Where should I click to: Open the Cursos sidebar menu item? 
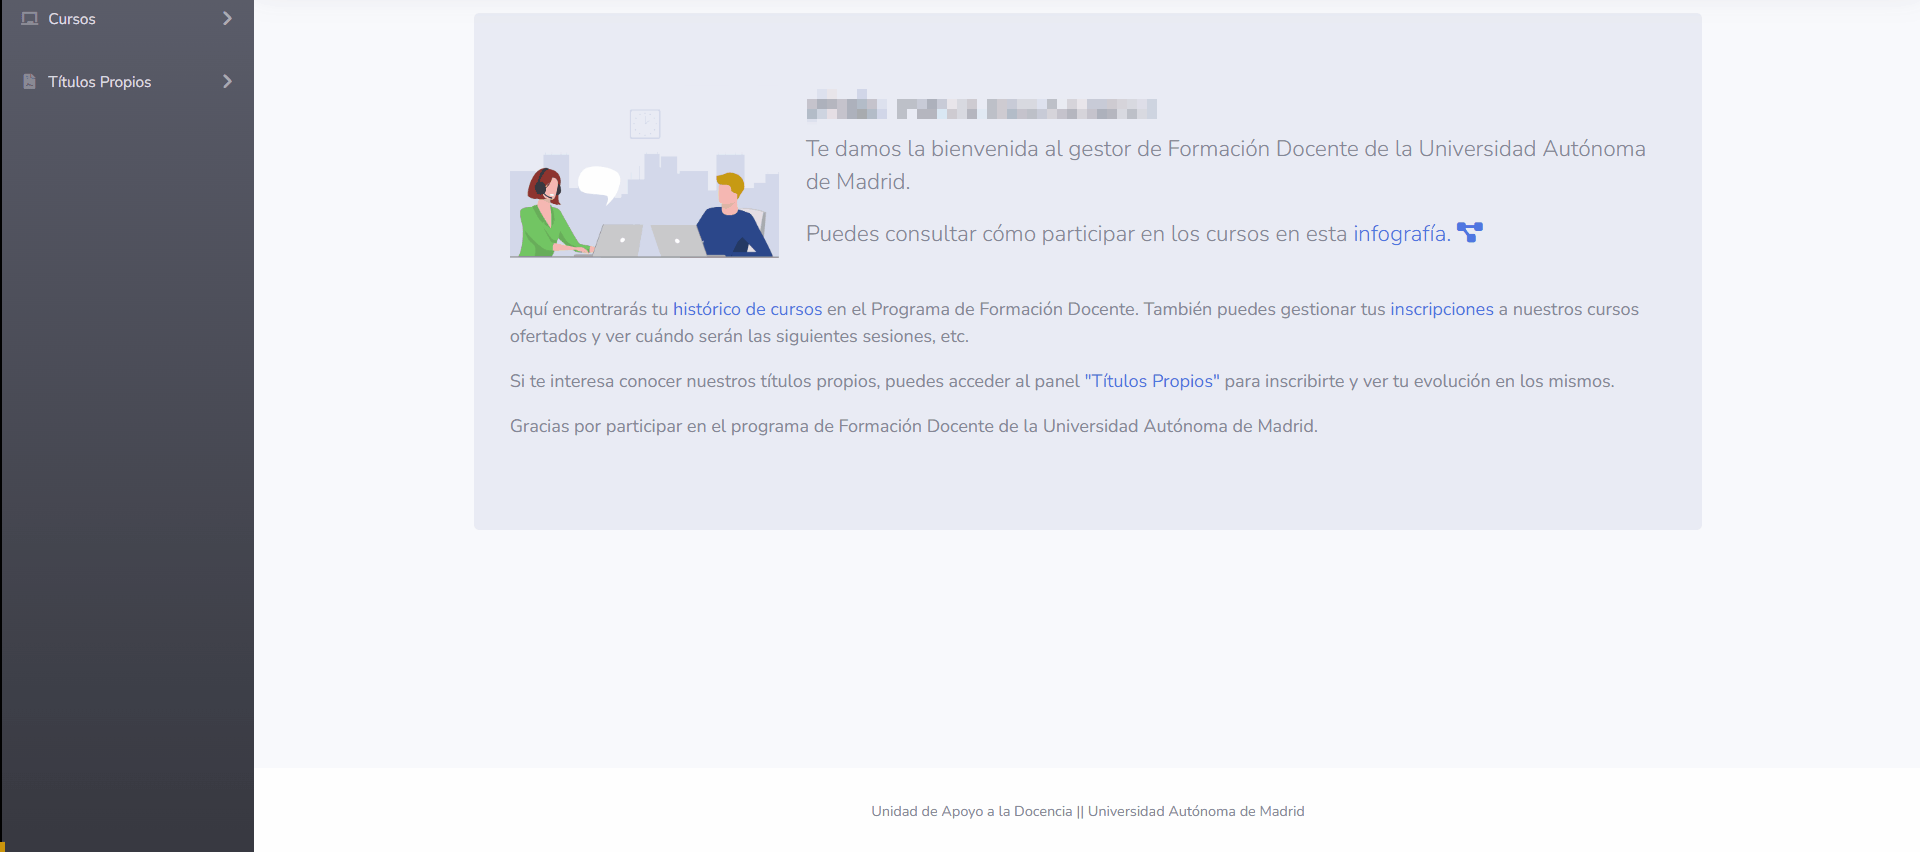(x=72, y=19)
